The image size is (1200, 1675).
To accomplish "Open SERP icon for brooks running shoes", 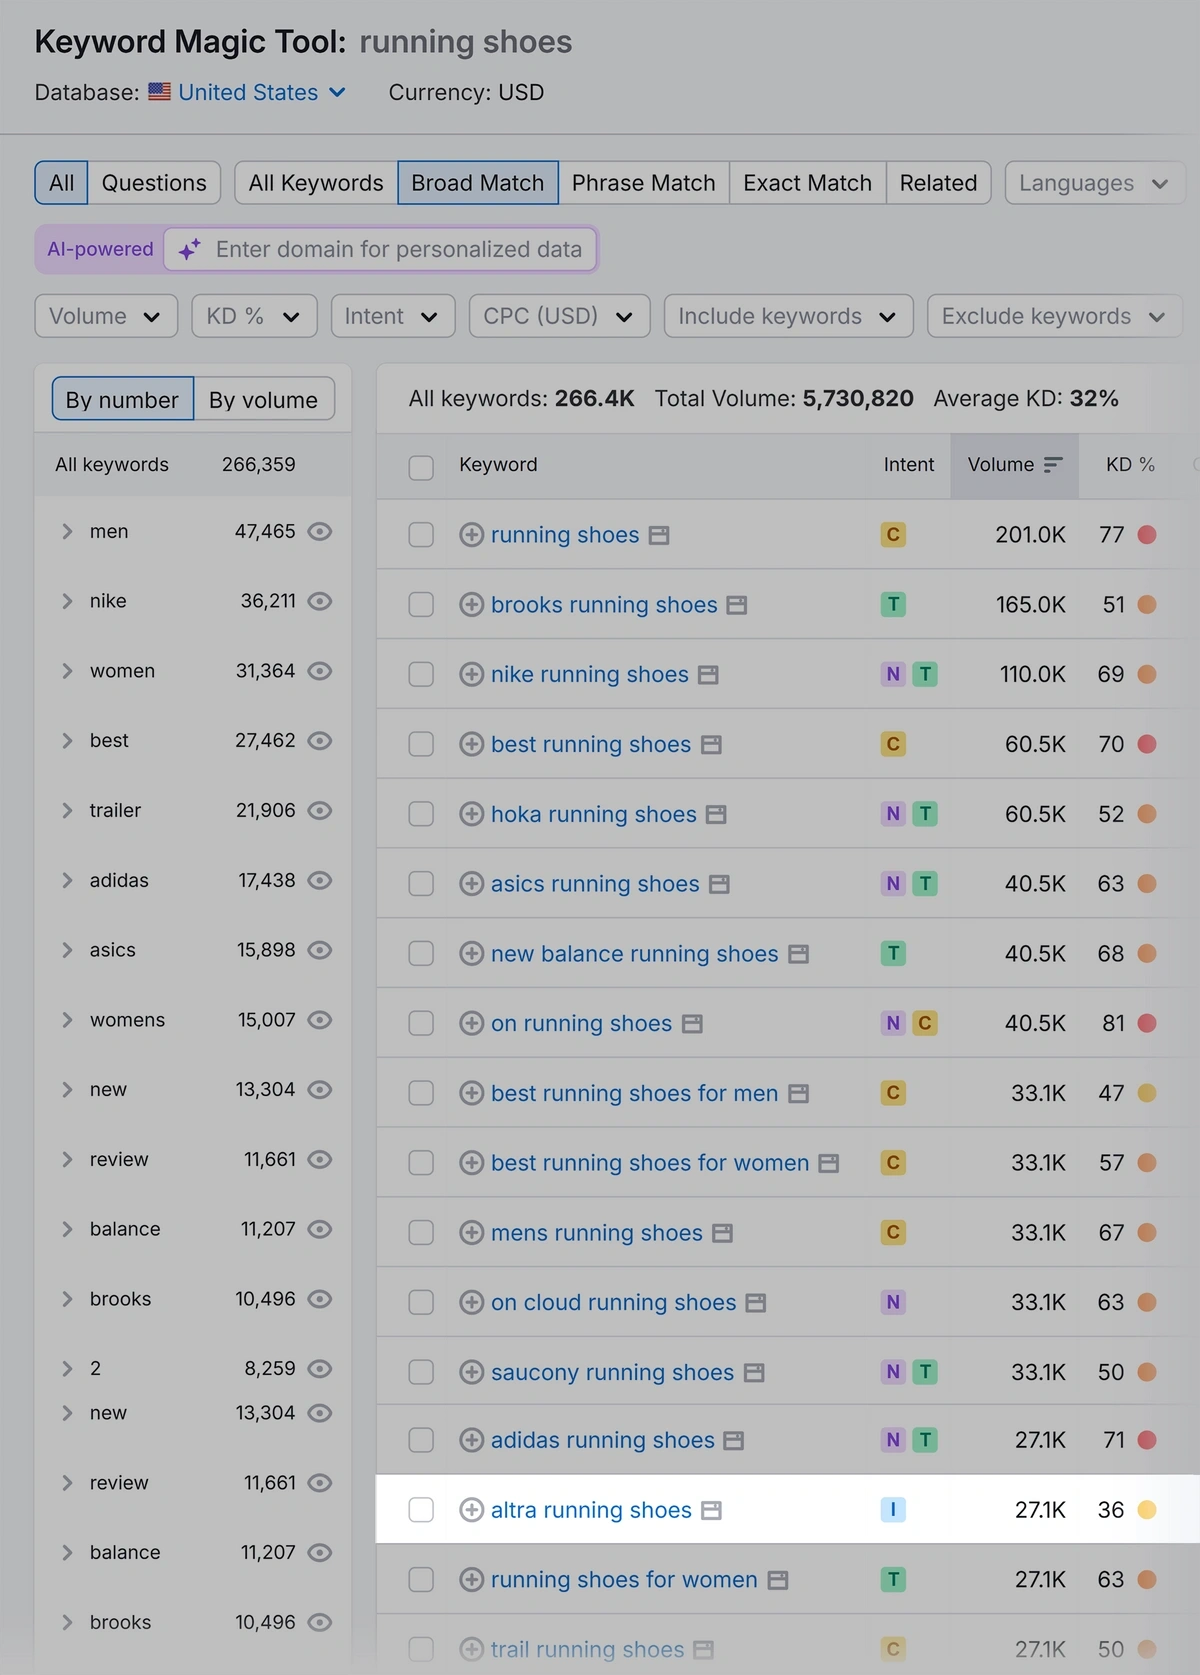I will (737, 605).
